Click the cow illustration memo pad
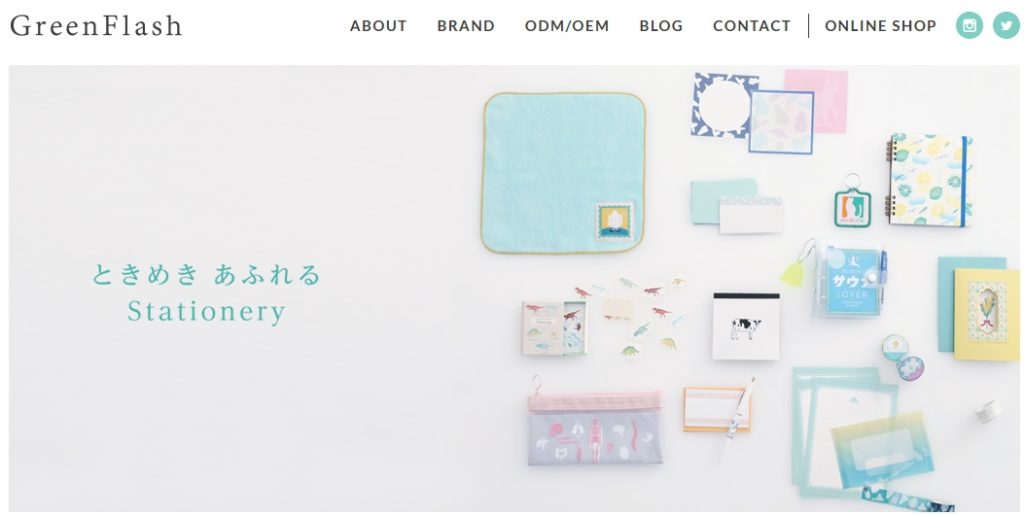 click(x=746, y=326)
